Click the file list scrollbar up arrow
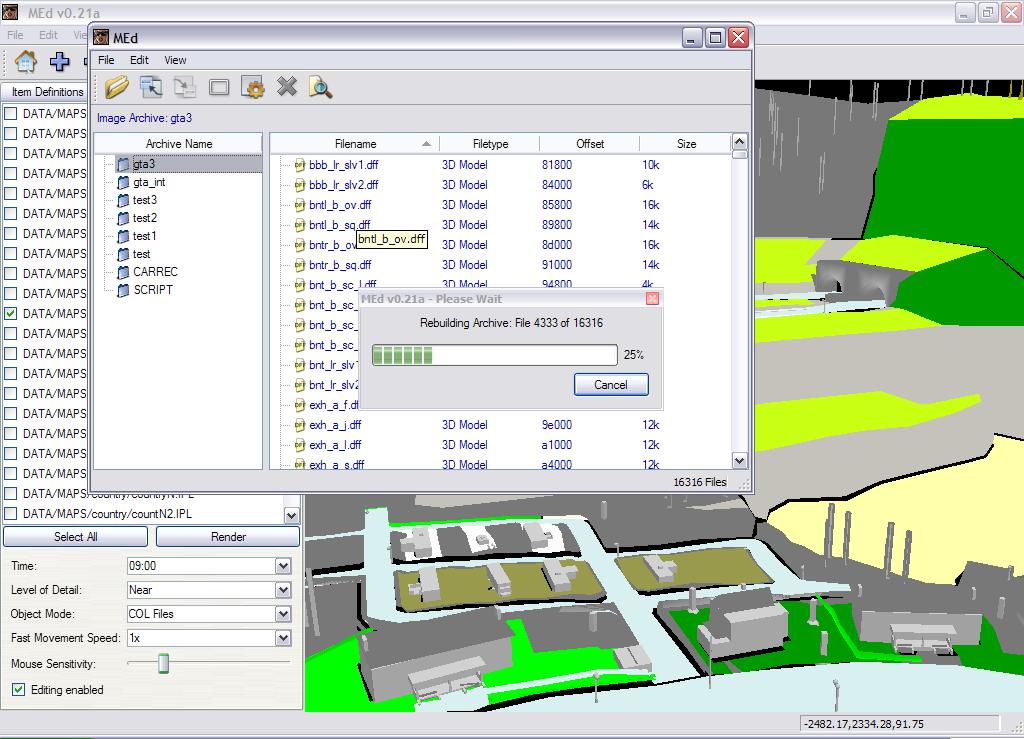The image size is (1024, 739). pyautogui.click(x=739, y=141)
